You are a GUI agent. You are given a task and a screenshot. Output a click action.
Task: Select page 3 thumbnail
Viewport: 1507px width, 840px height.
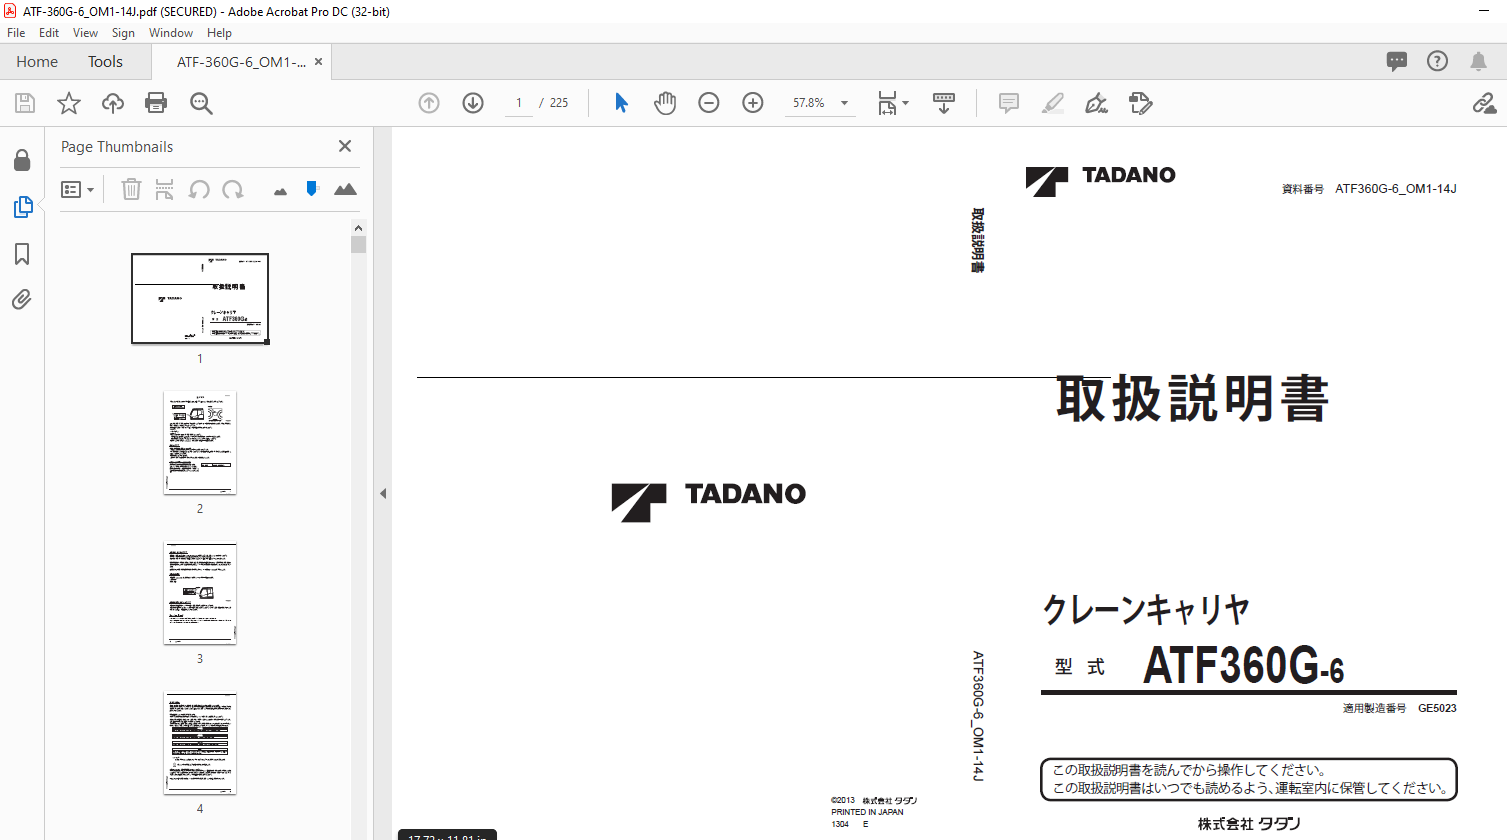coord(200,593)
